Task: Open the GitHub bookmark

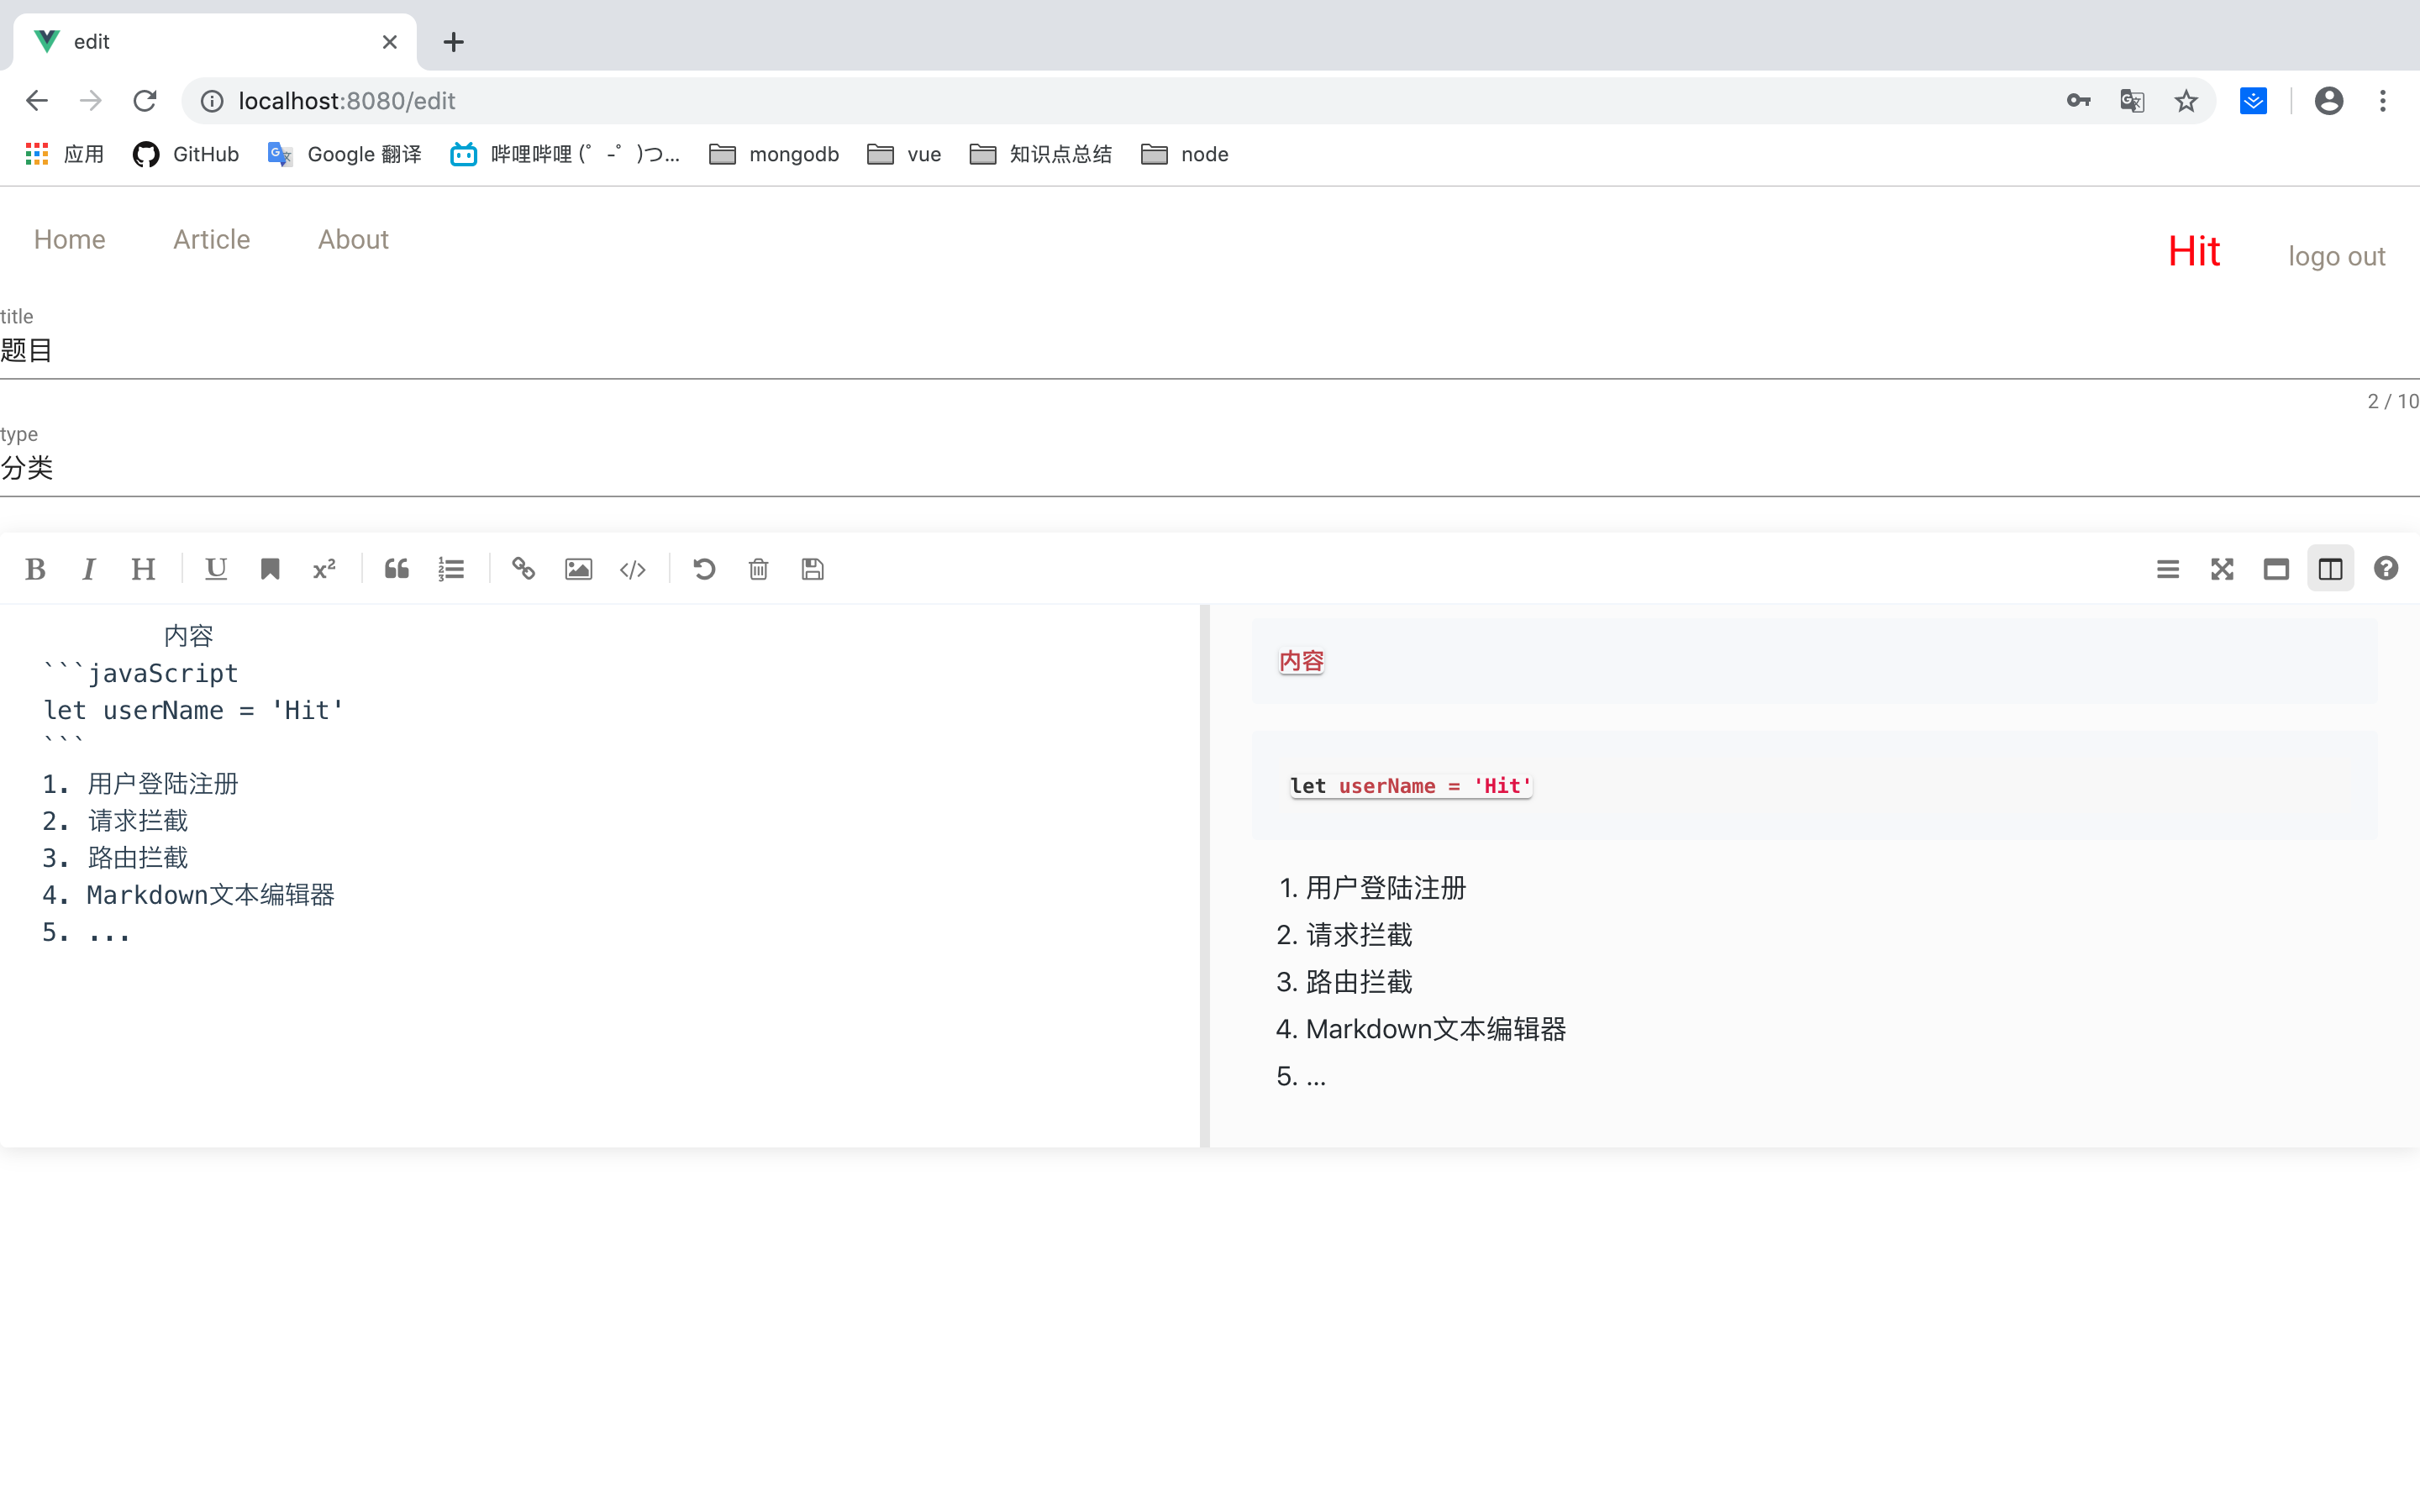Action: tap(186, 154)
